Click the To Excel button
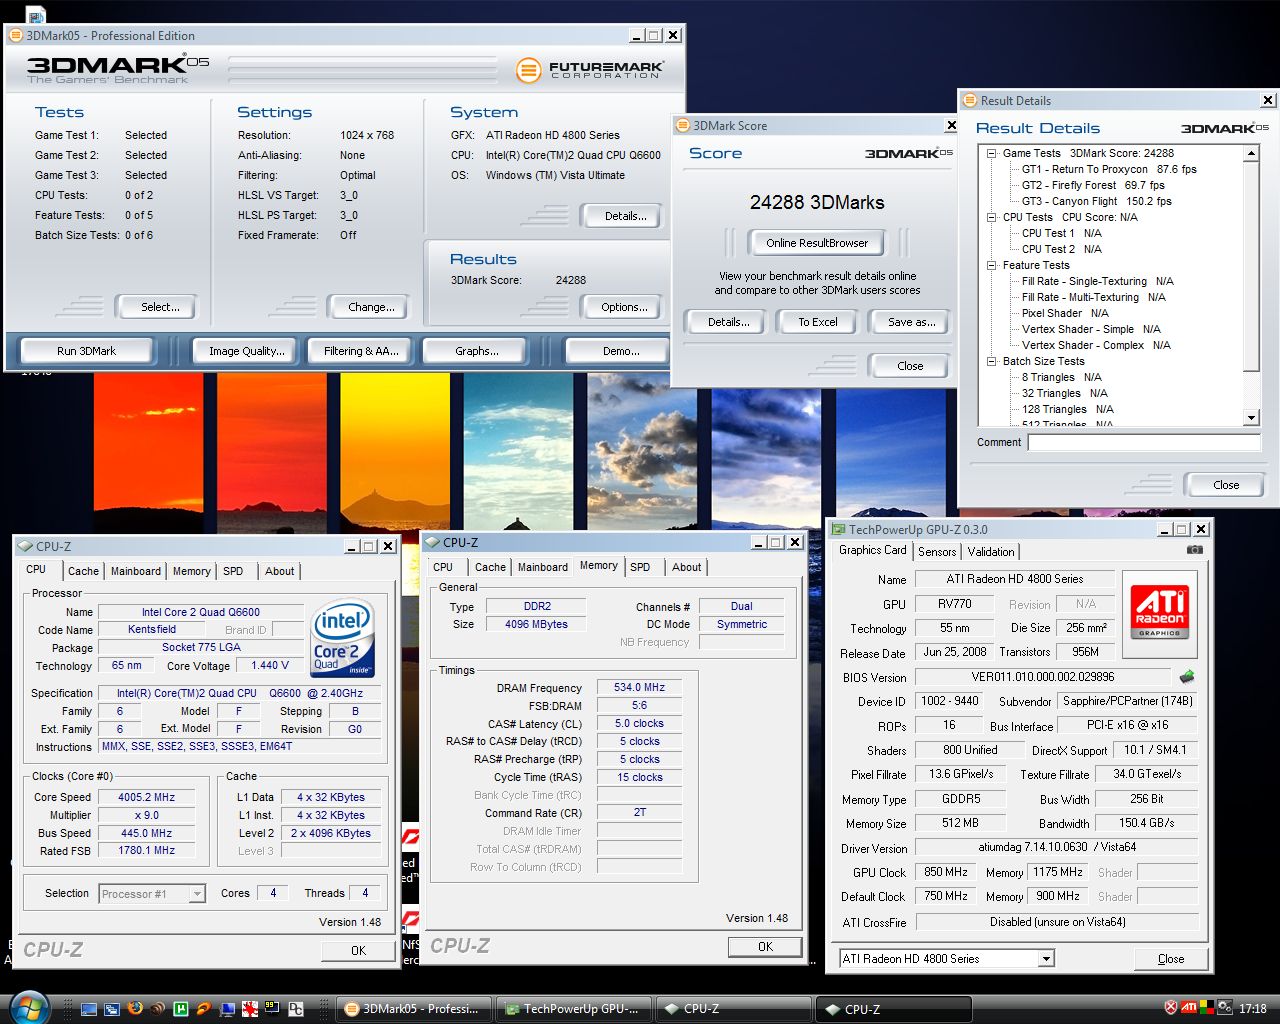This screenshot has width=1280, height=1024. (x=817, y=322)
